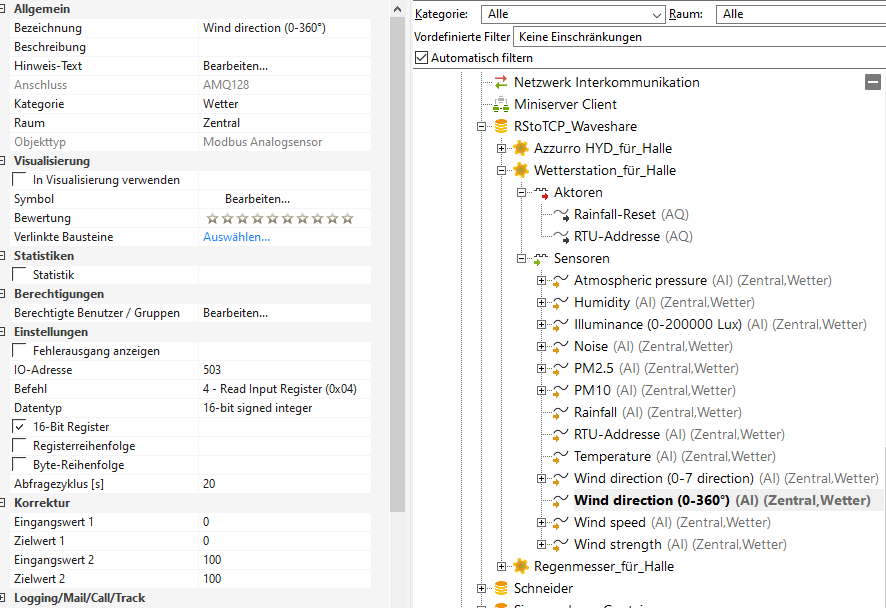The height and width of the screenshot is (608, 886).
Task: Collapse the RStoTCP_Waveshare tree node
Action: (x=481, y=127)
